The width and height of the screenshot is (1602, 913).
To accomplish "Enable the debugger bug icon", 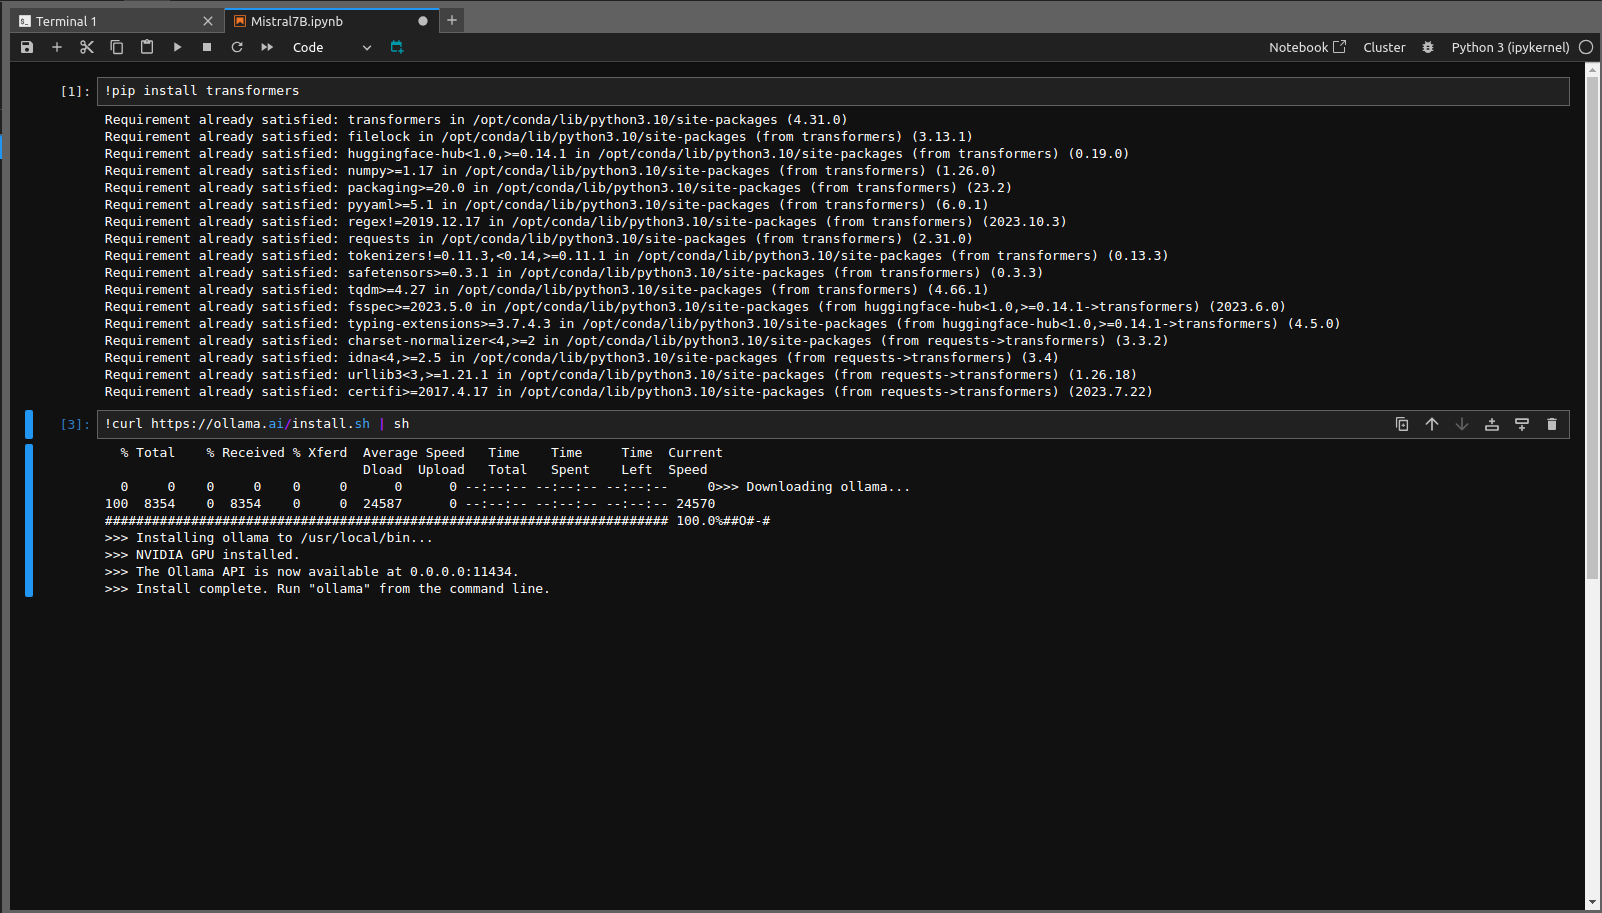I will click(1428, 47).
